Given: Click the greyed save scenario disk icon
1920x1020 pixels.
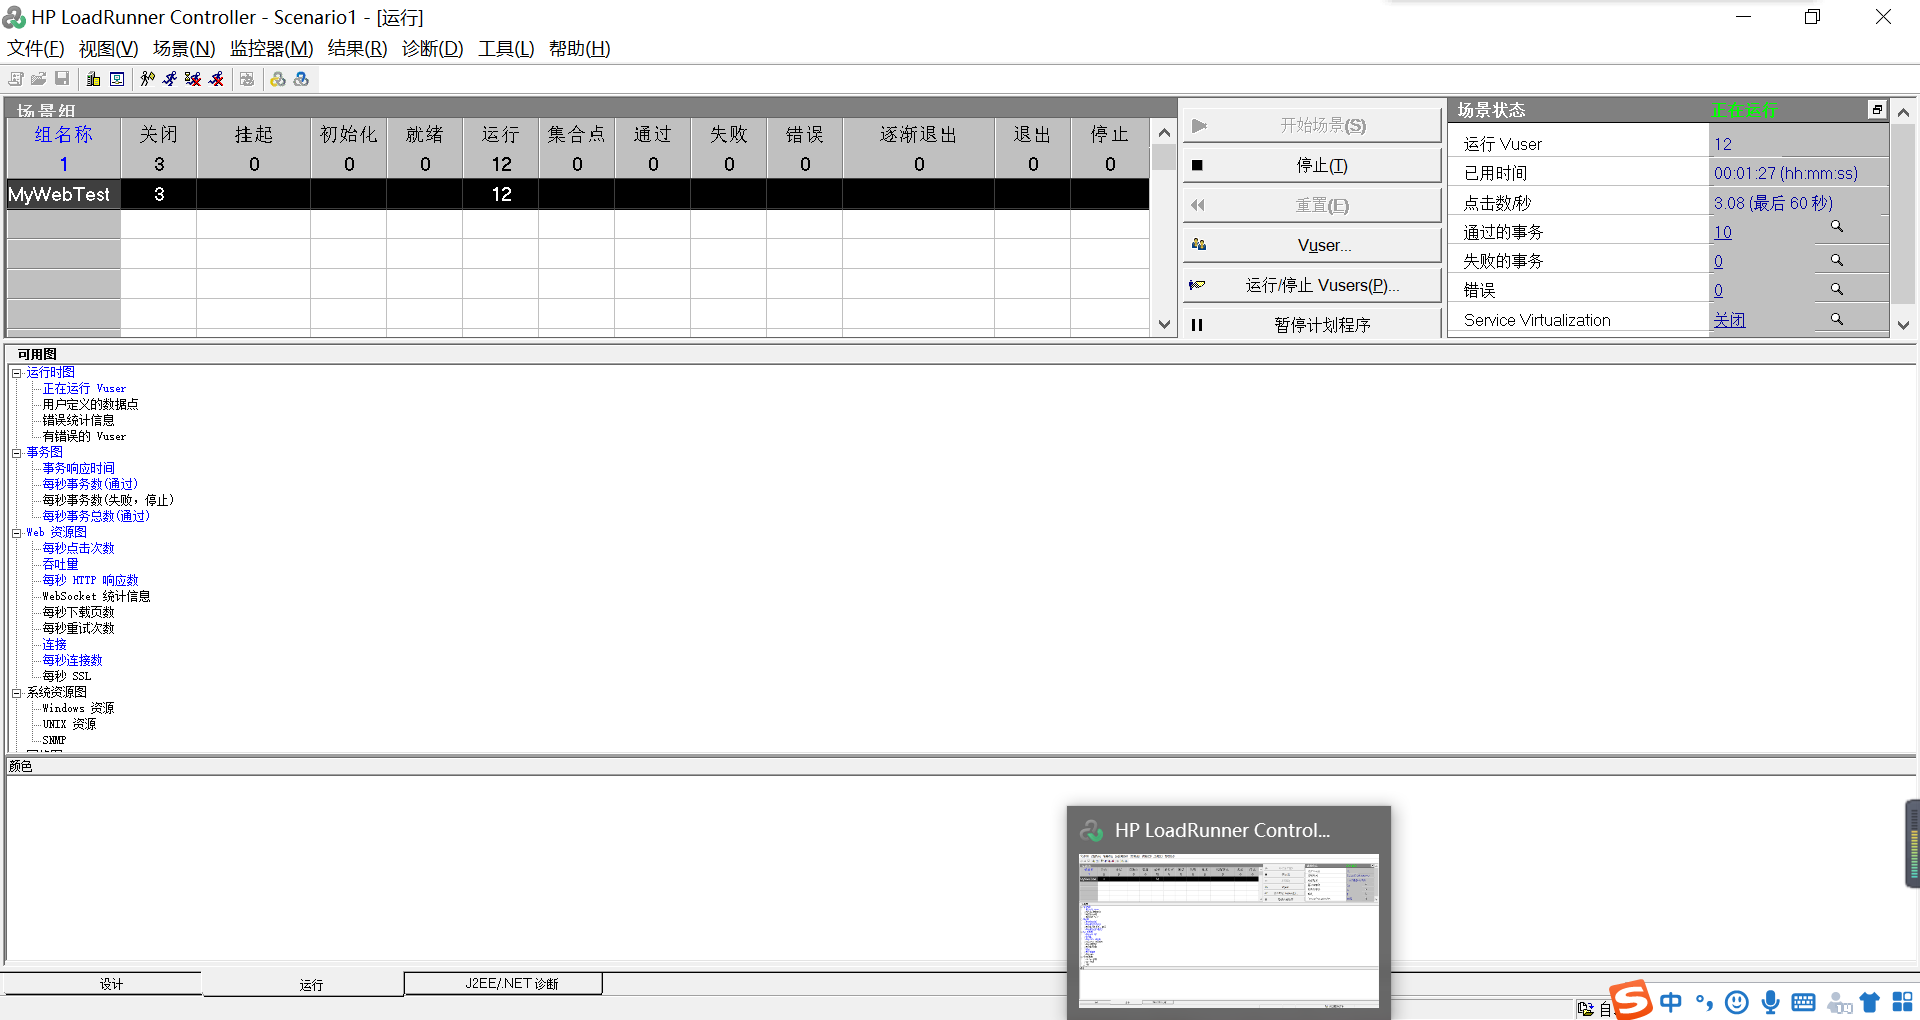Looking at the screenshot, I should [62, 79].
